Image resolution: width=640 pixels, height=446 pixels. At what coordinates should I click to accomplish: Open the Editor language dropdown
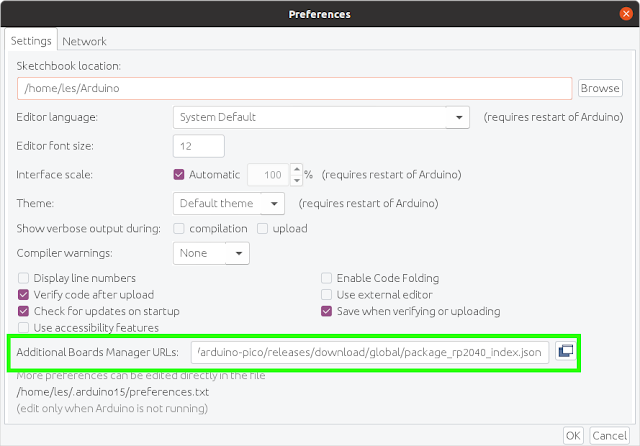[x=321, y=118]
